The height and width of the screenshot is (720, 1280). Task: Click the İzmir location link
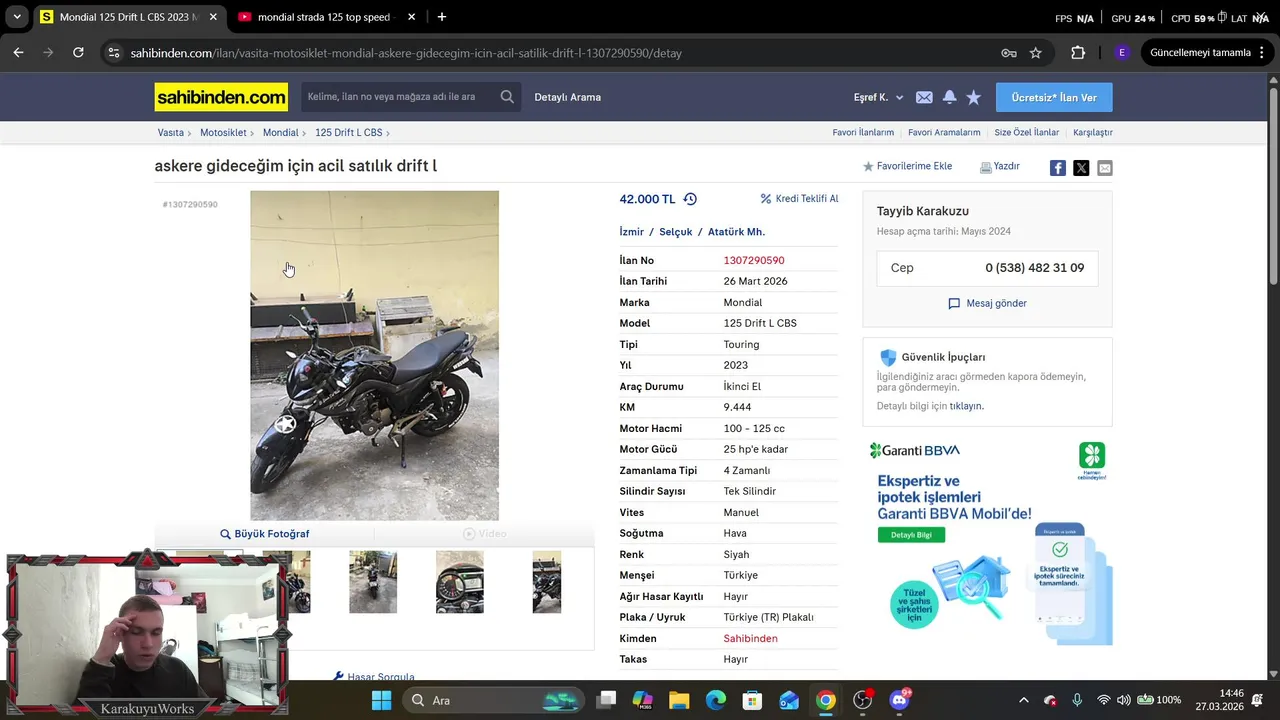632,232
